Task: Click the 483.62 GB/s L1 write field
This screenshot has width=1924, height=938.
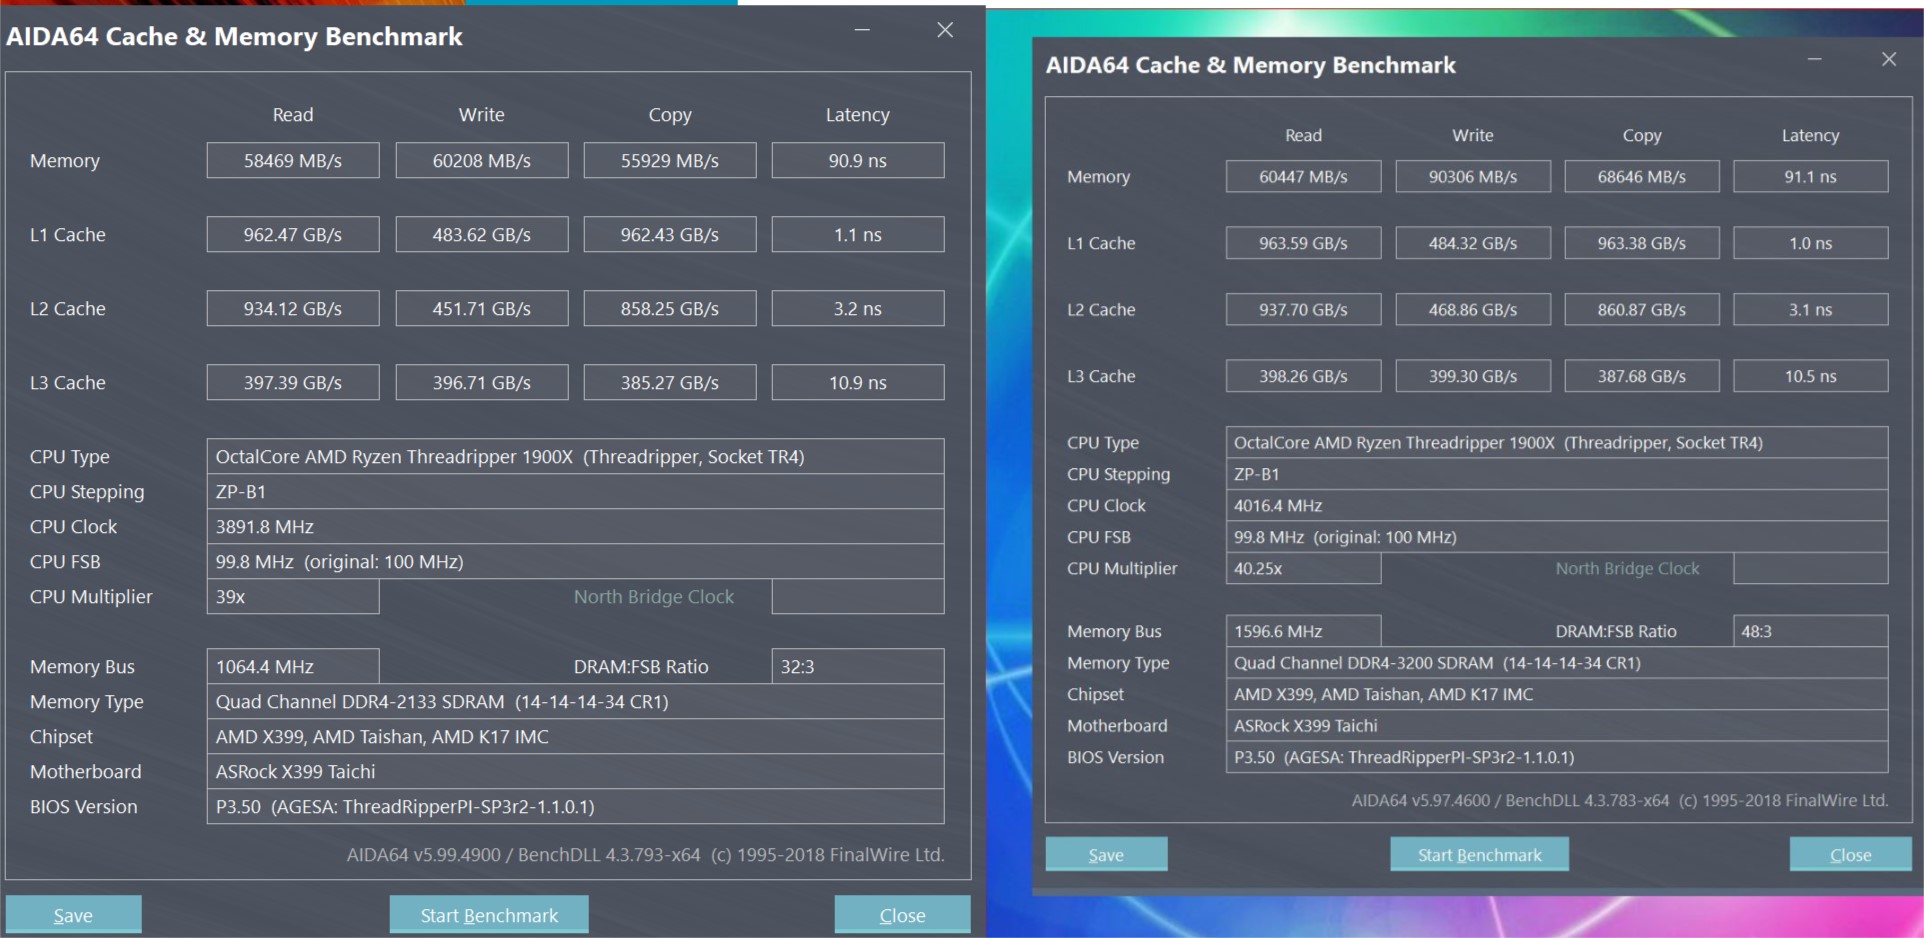Action: click(482, 234)
